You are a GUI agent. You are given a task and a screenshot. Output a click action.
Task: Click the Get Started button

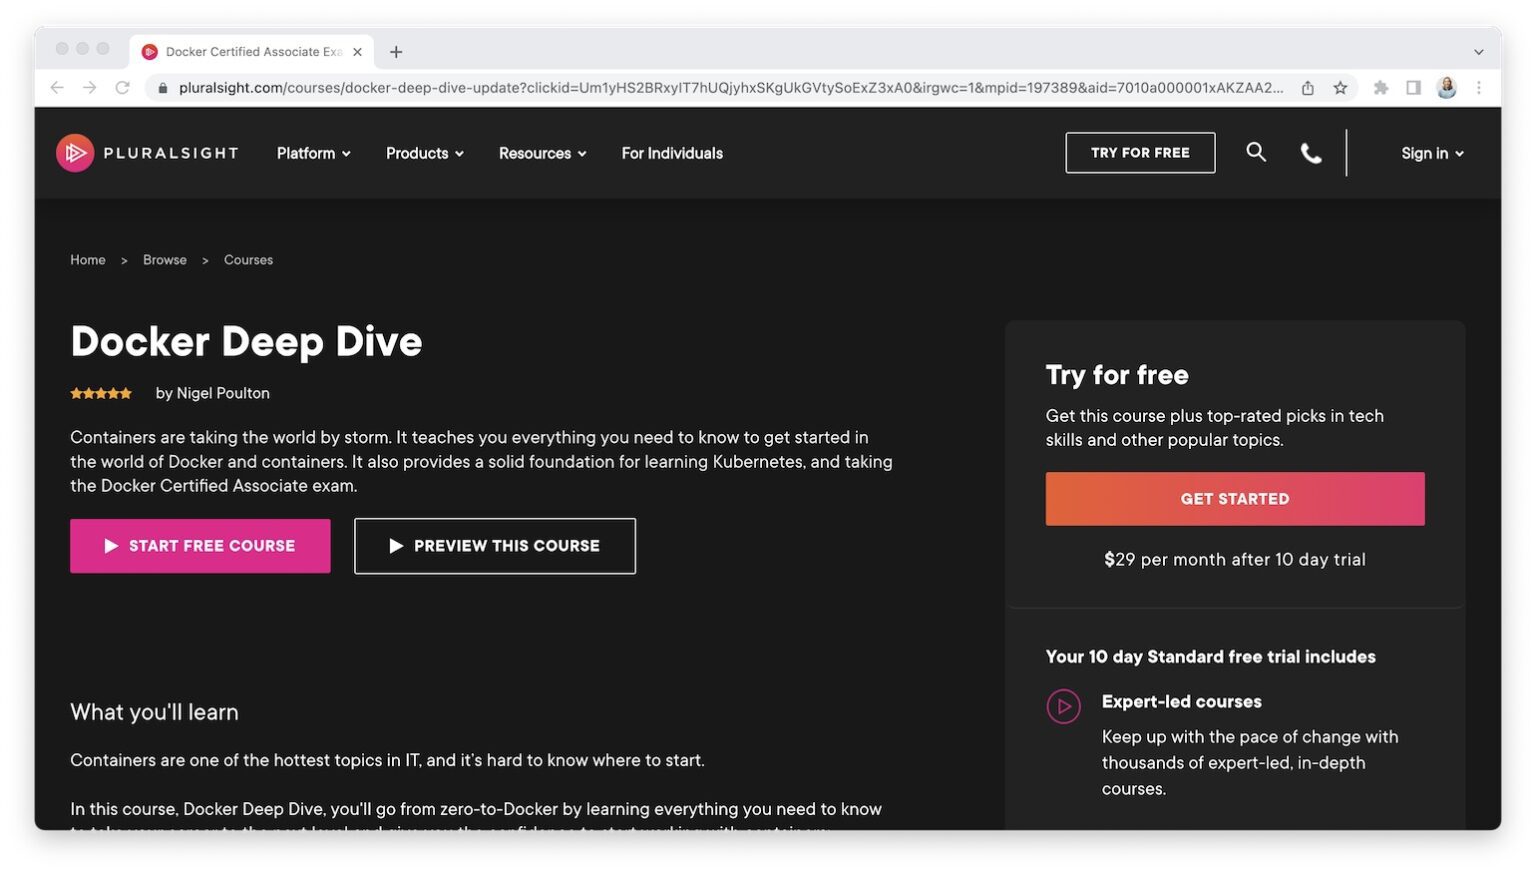click(1234, 498)
